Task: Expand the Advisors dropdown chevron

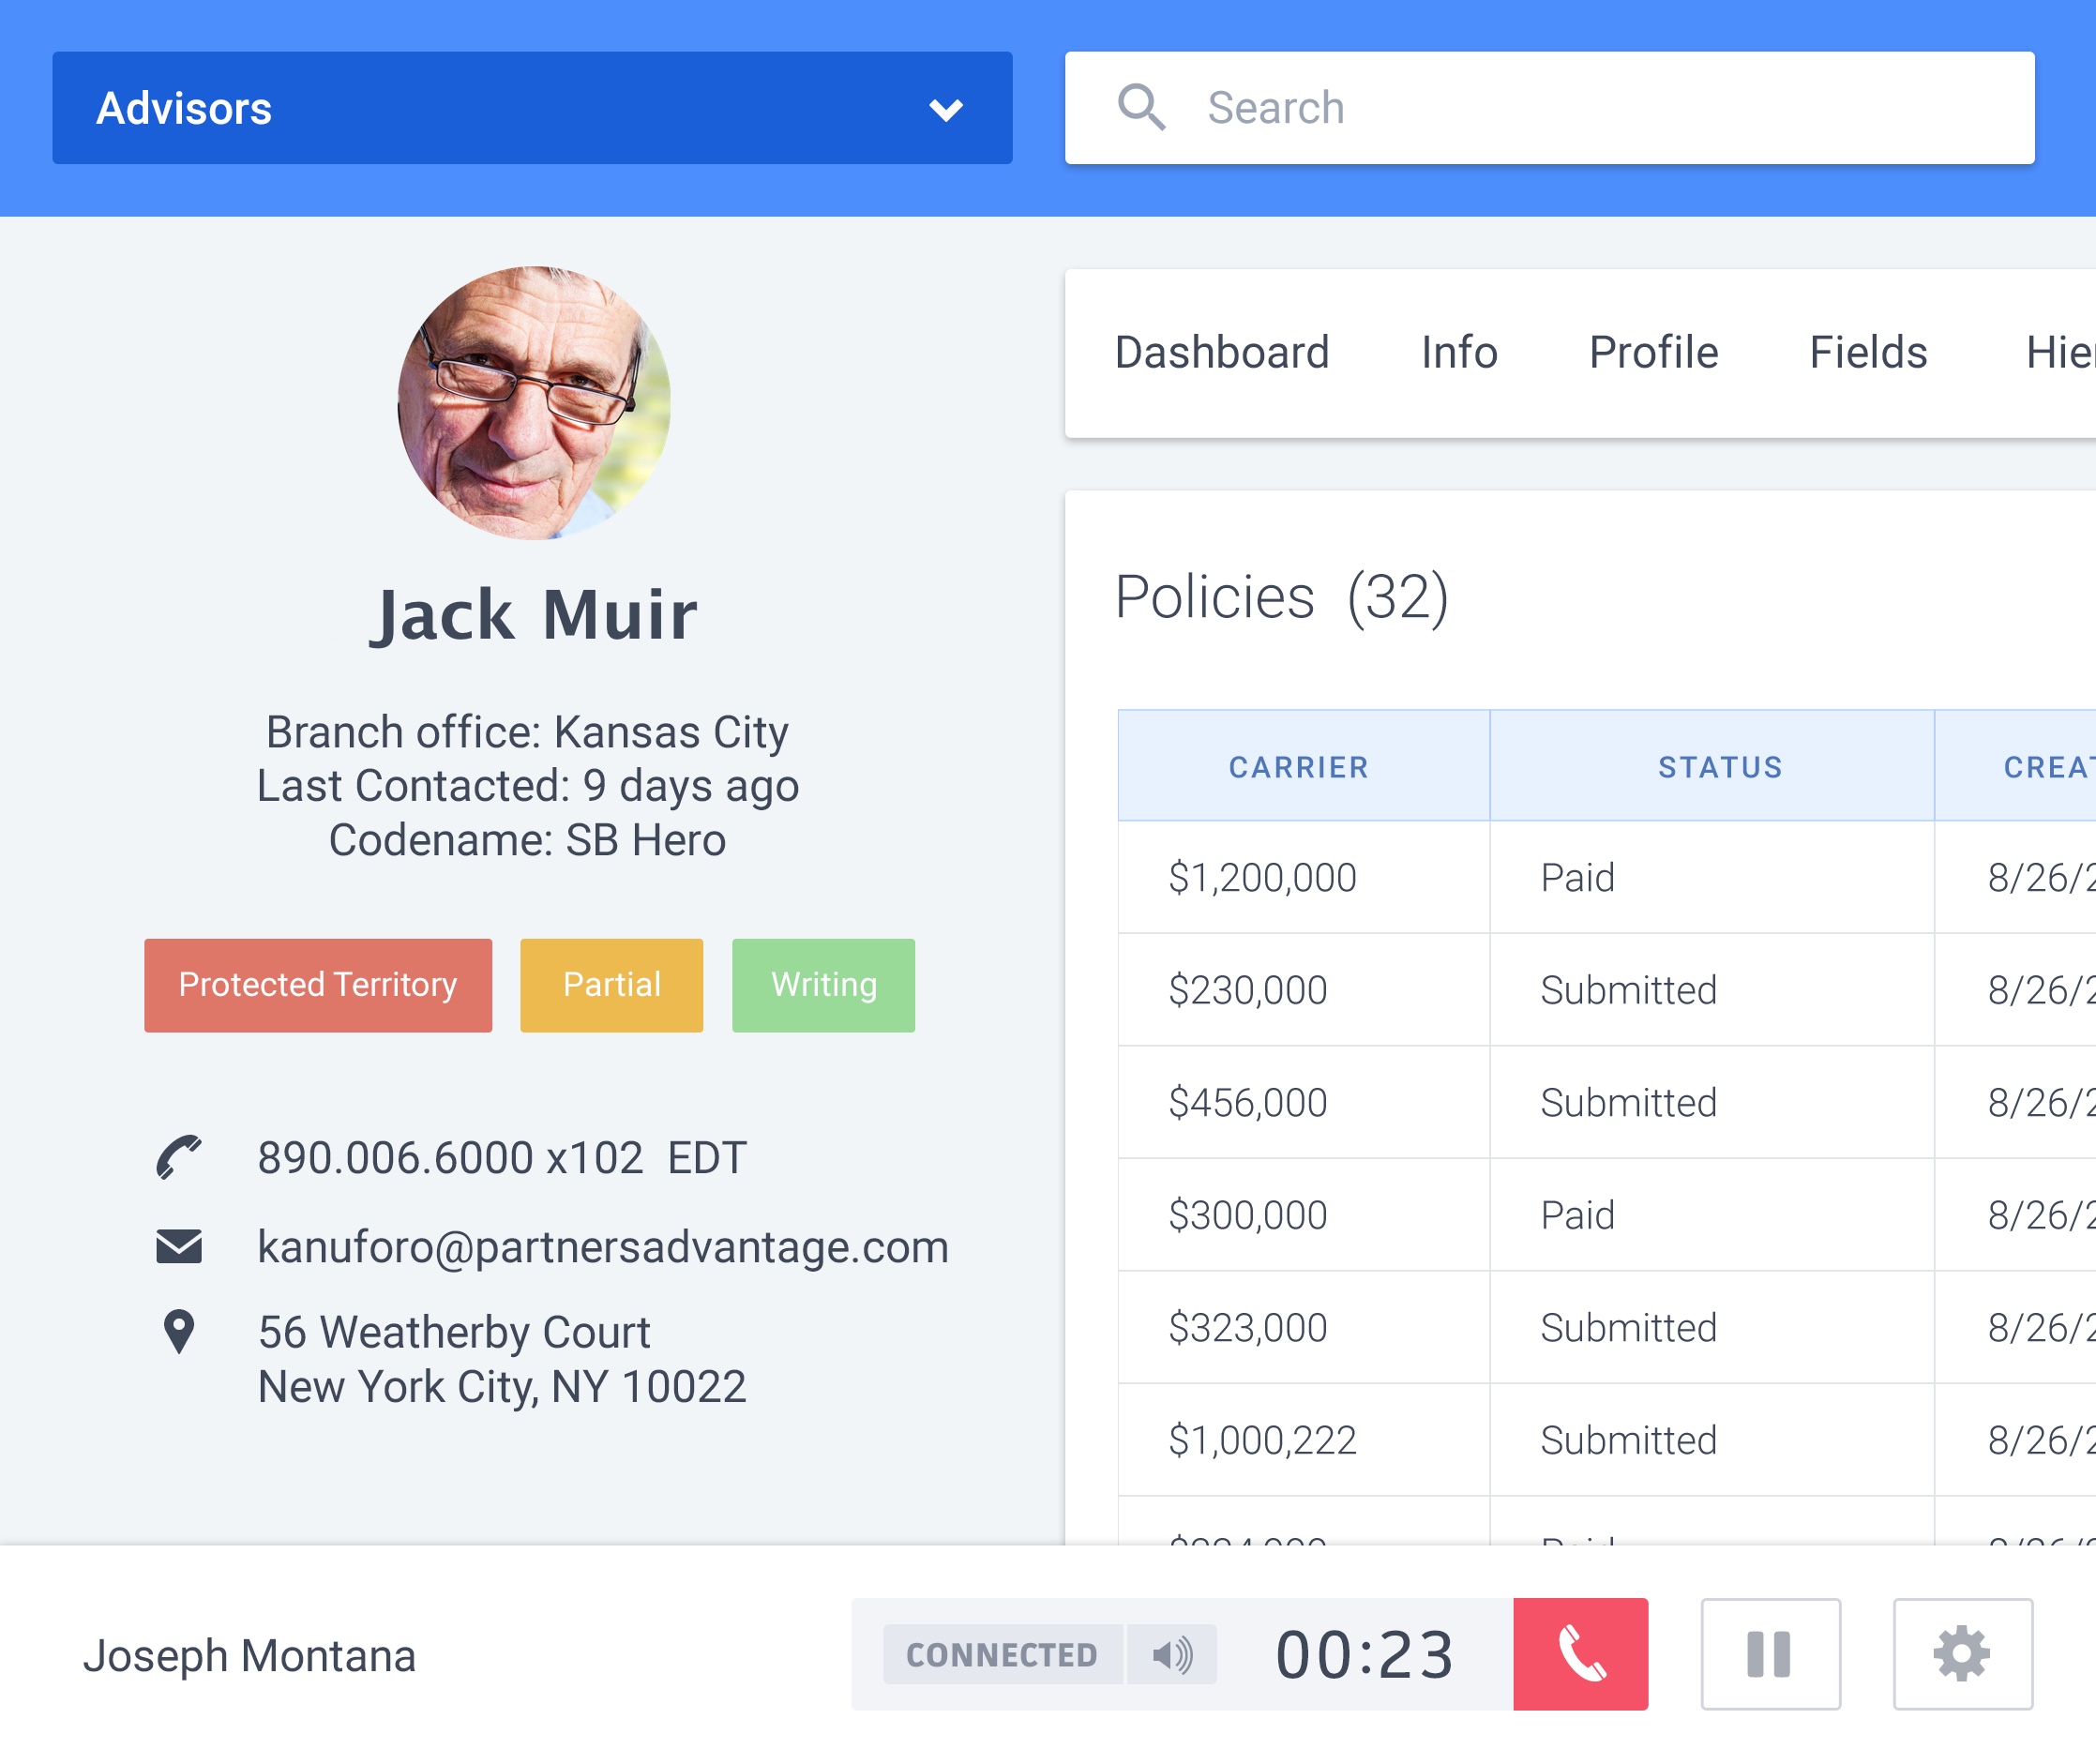Action: (945, 109)
